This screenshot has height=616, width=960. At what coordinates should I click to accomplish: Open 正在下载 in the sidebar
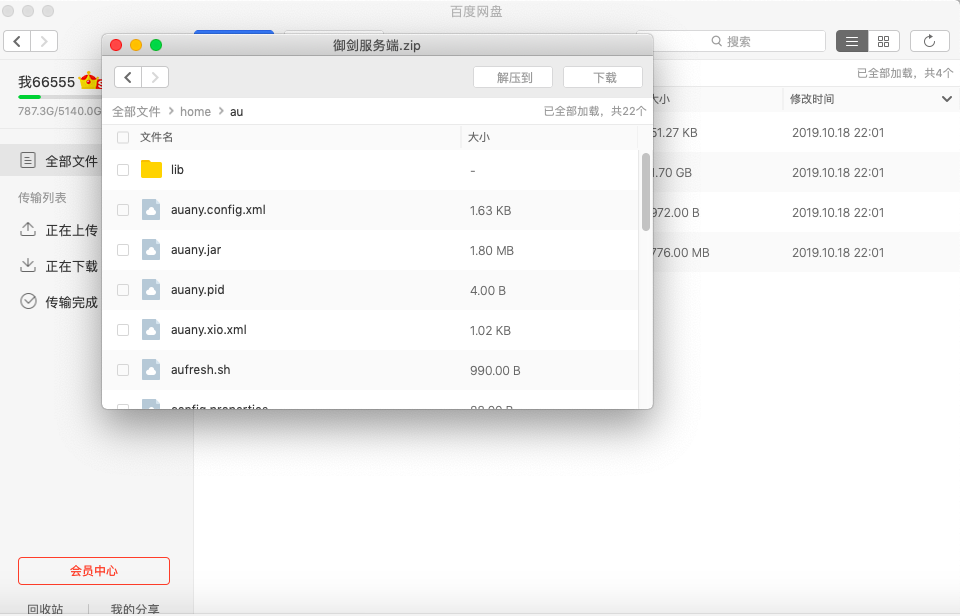click(x=72, y=266)
